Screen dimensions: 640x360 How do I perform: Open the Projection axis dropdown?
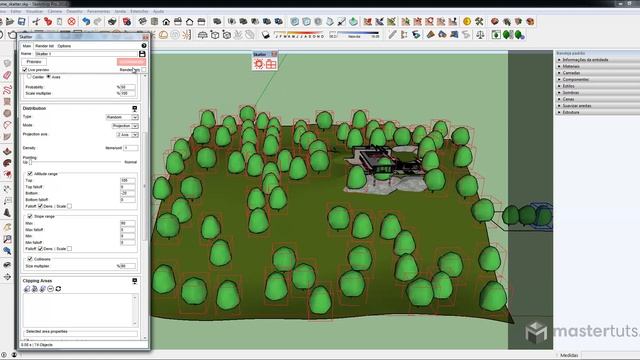pyautogui.click(x=127, y=135)
